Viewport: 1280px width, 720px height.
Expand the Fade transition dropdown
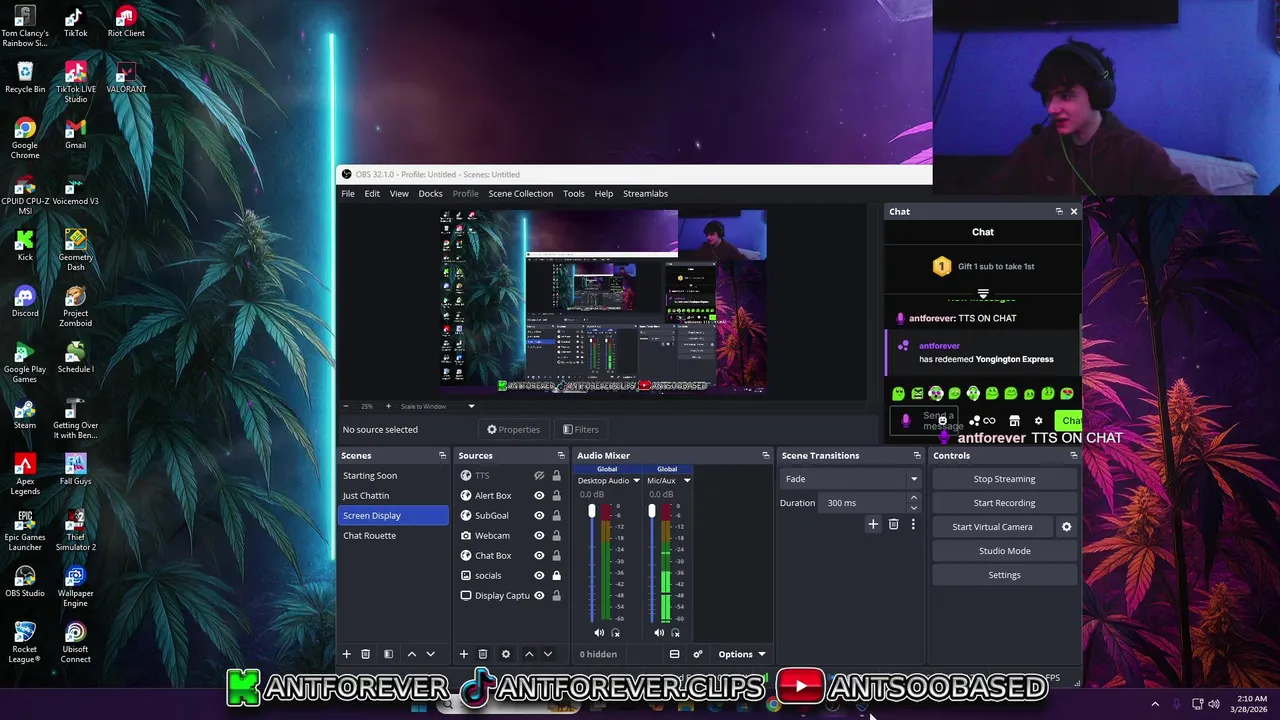point(913,479)
